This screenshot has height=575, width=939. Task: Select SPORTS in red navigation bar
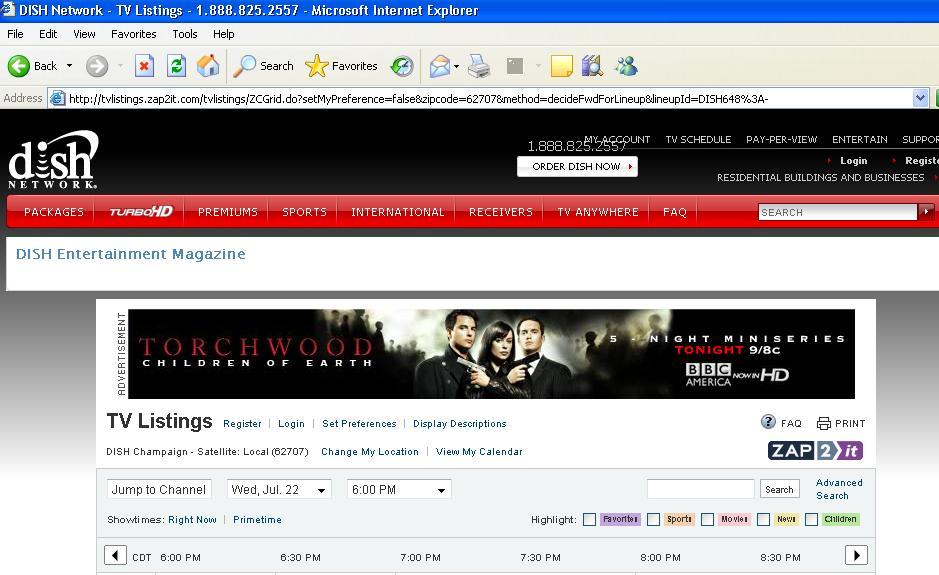click(304, 212)
